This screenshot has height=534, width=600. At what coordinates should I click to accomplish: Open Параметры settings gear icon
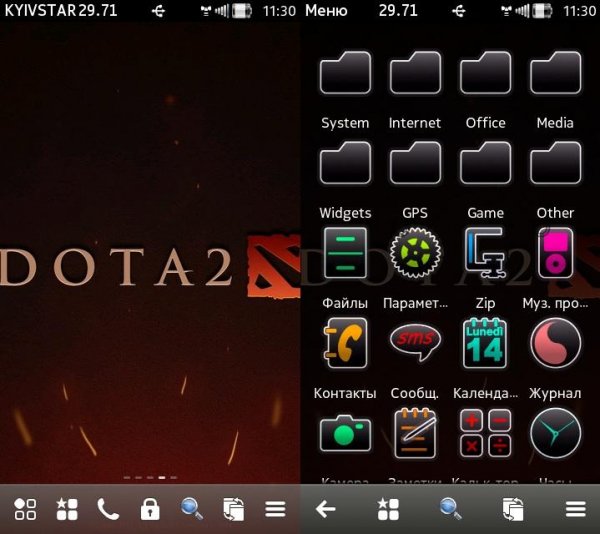pos(415,252)
